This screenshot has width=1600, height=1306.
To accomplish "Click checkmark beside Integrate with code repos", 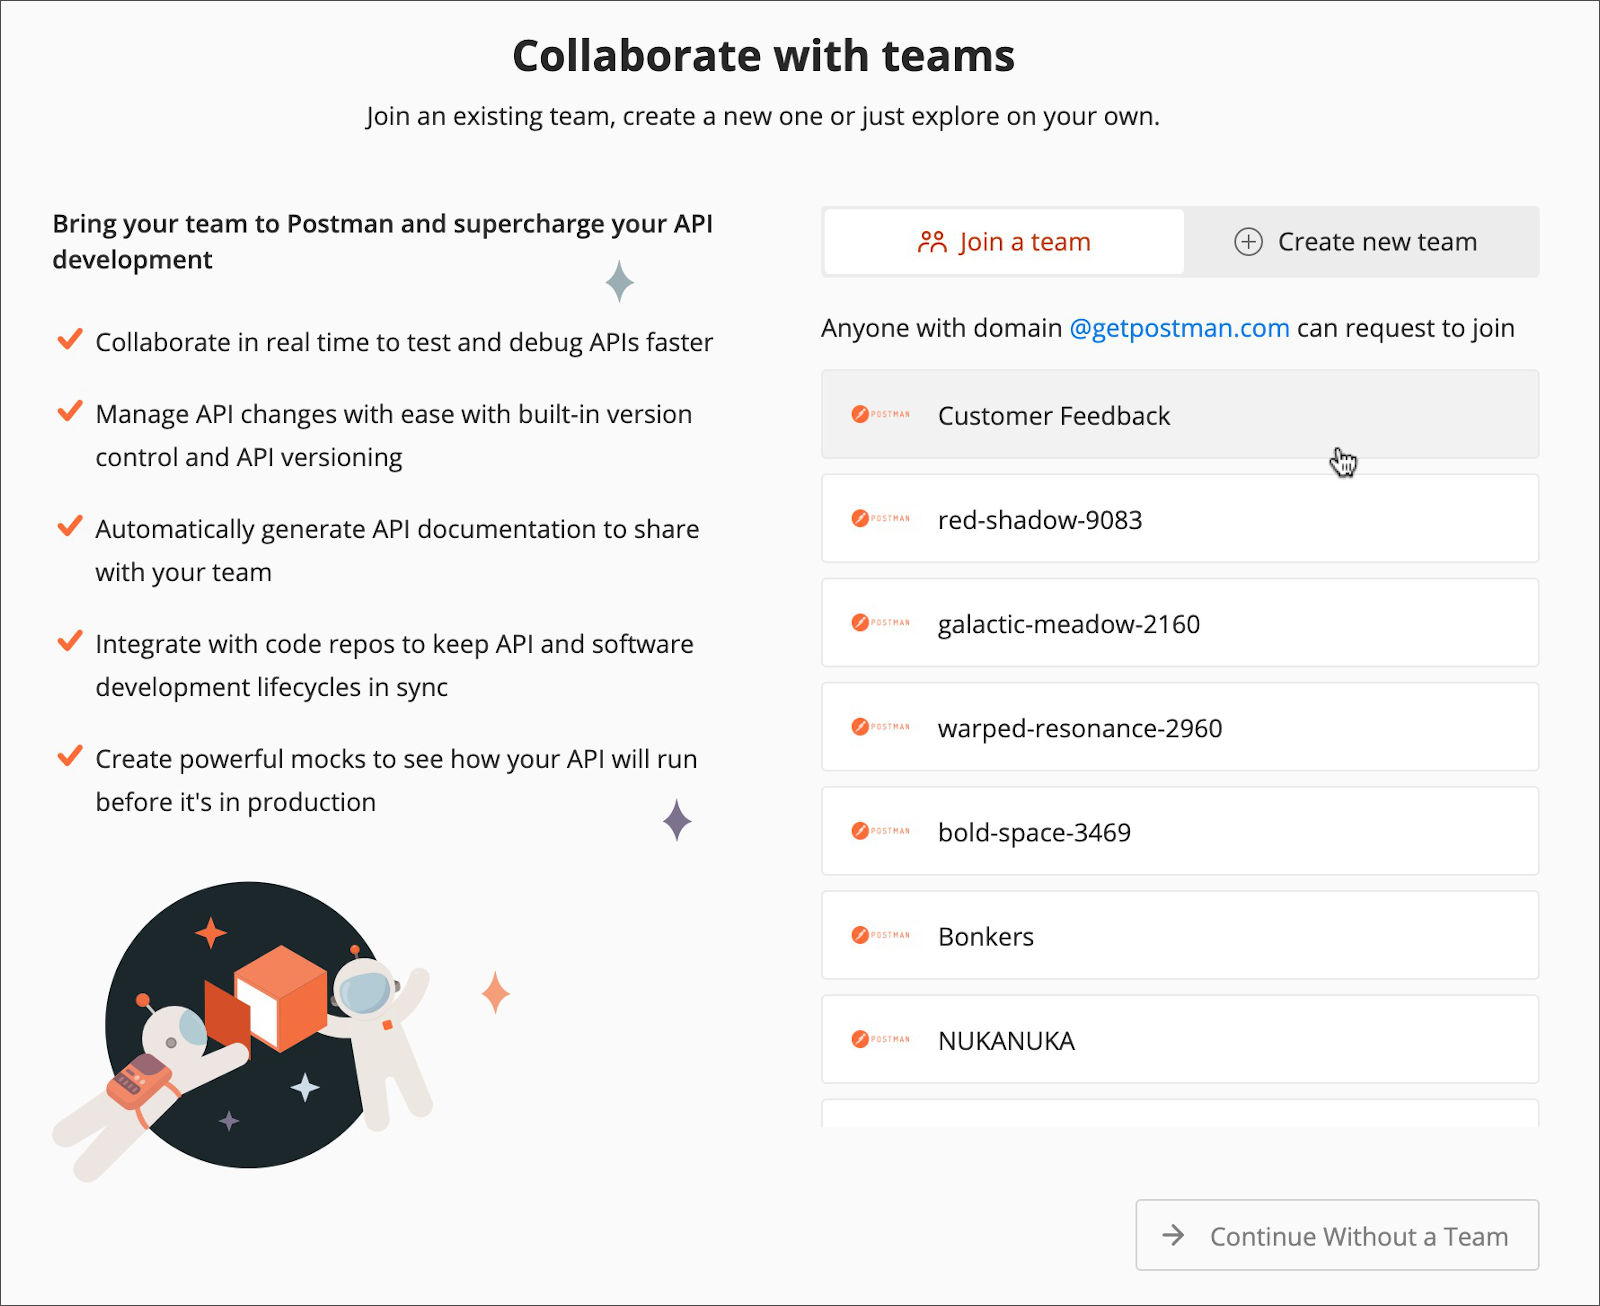I will (70, 641).
